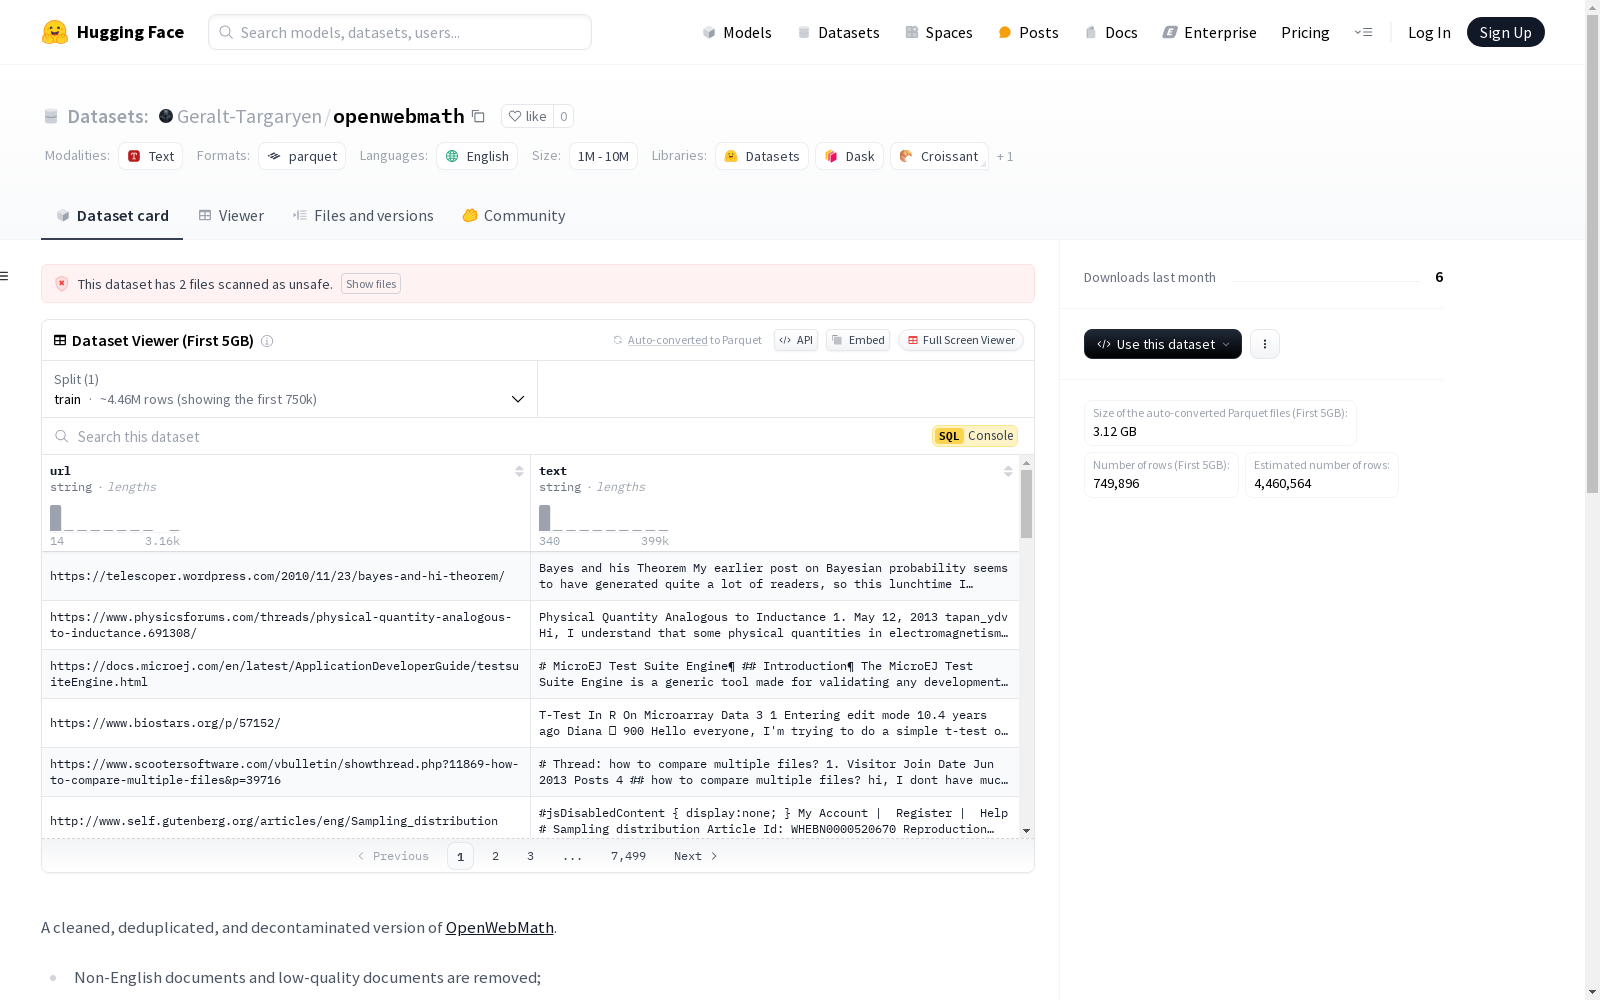
Task: Click the physicsforums.com url cell
Action: pyautogui.click(x=286, y=625)
